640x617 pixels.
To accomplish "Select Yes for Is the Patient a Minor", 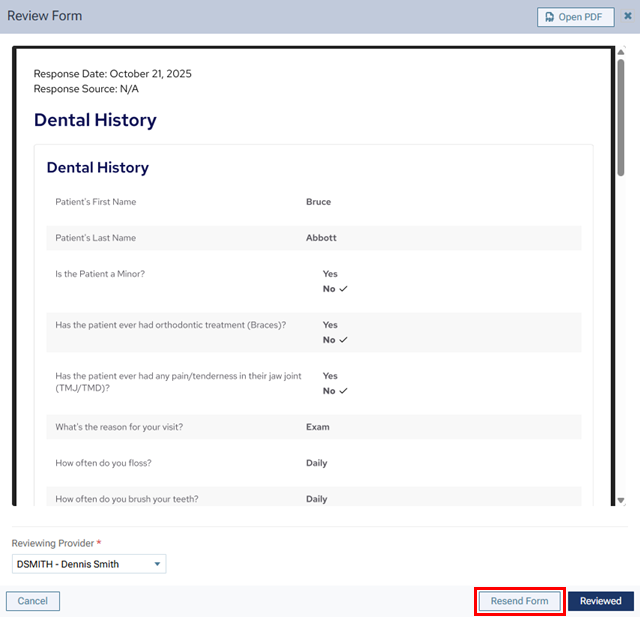I will point(330,274).
